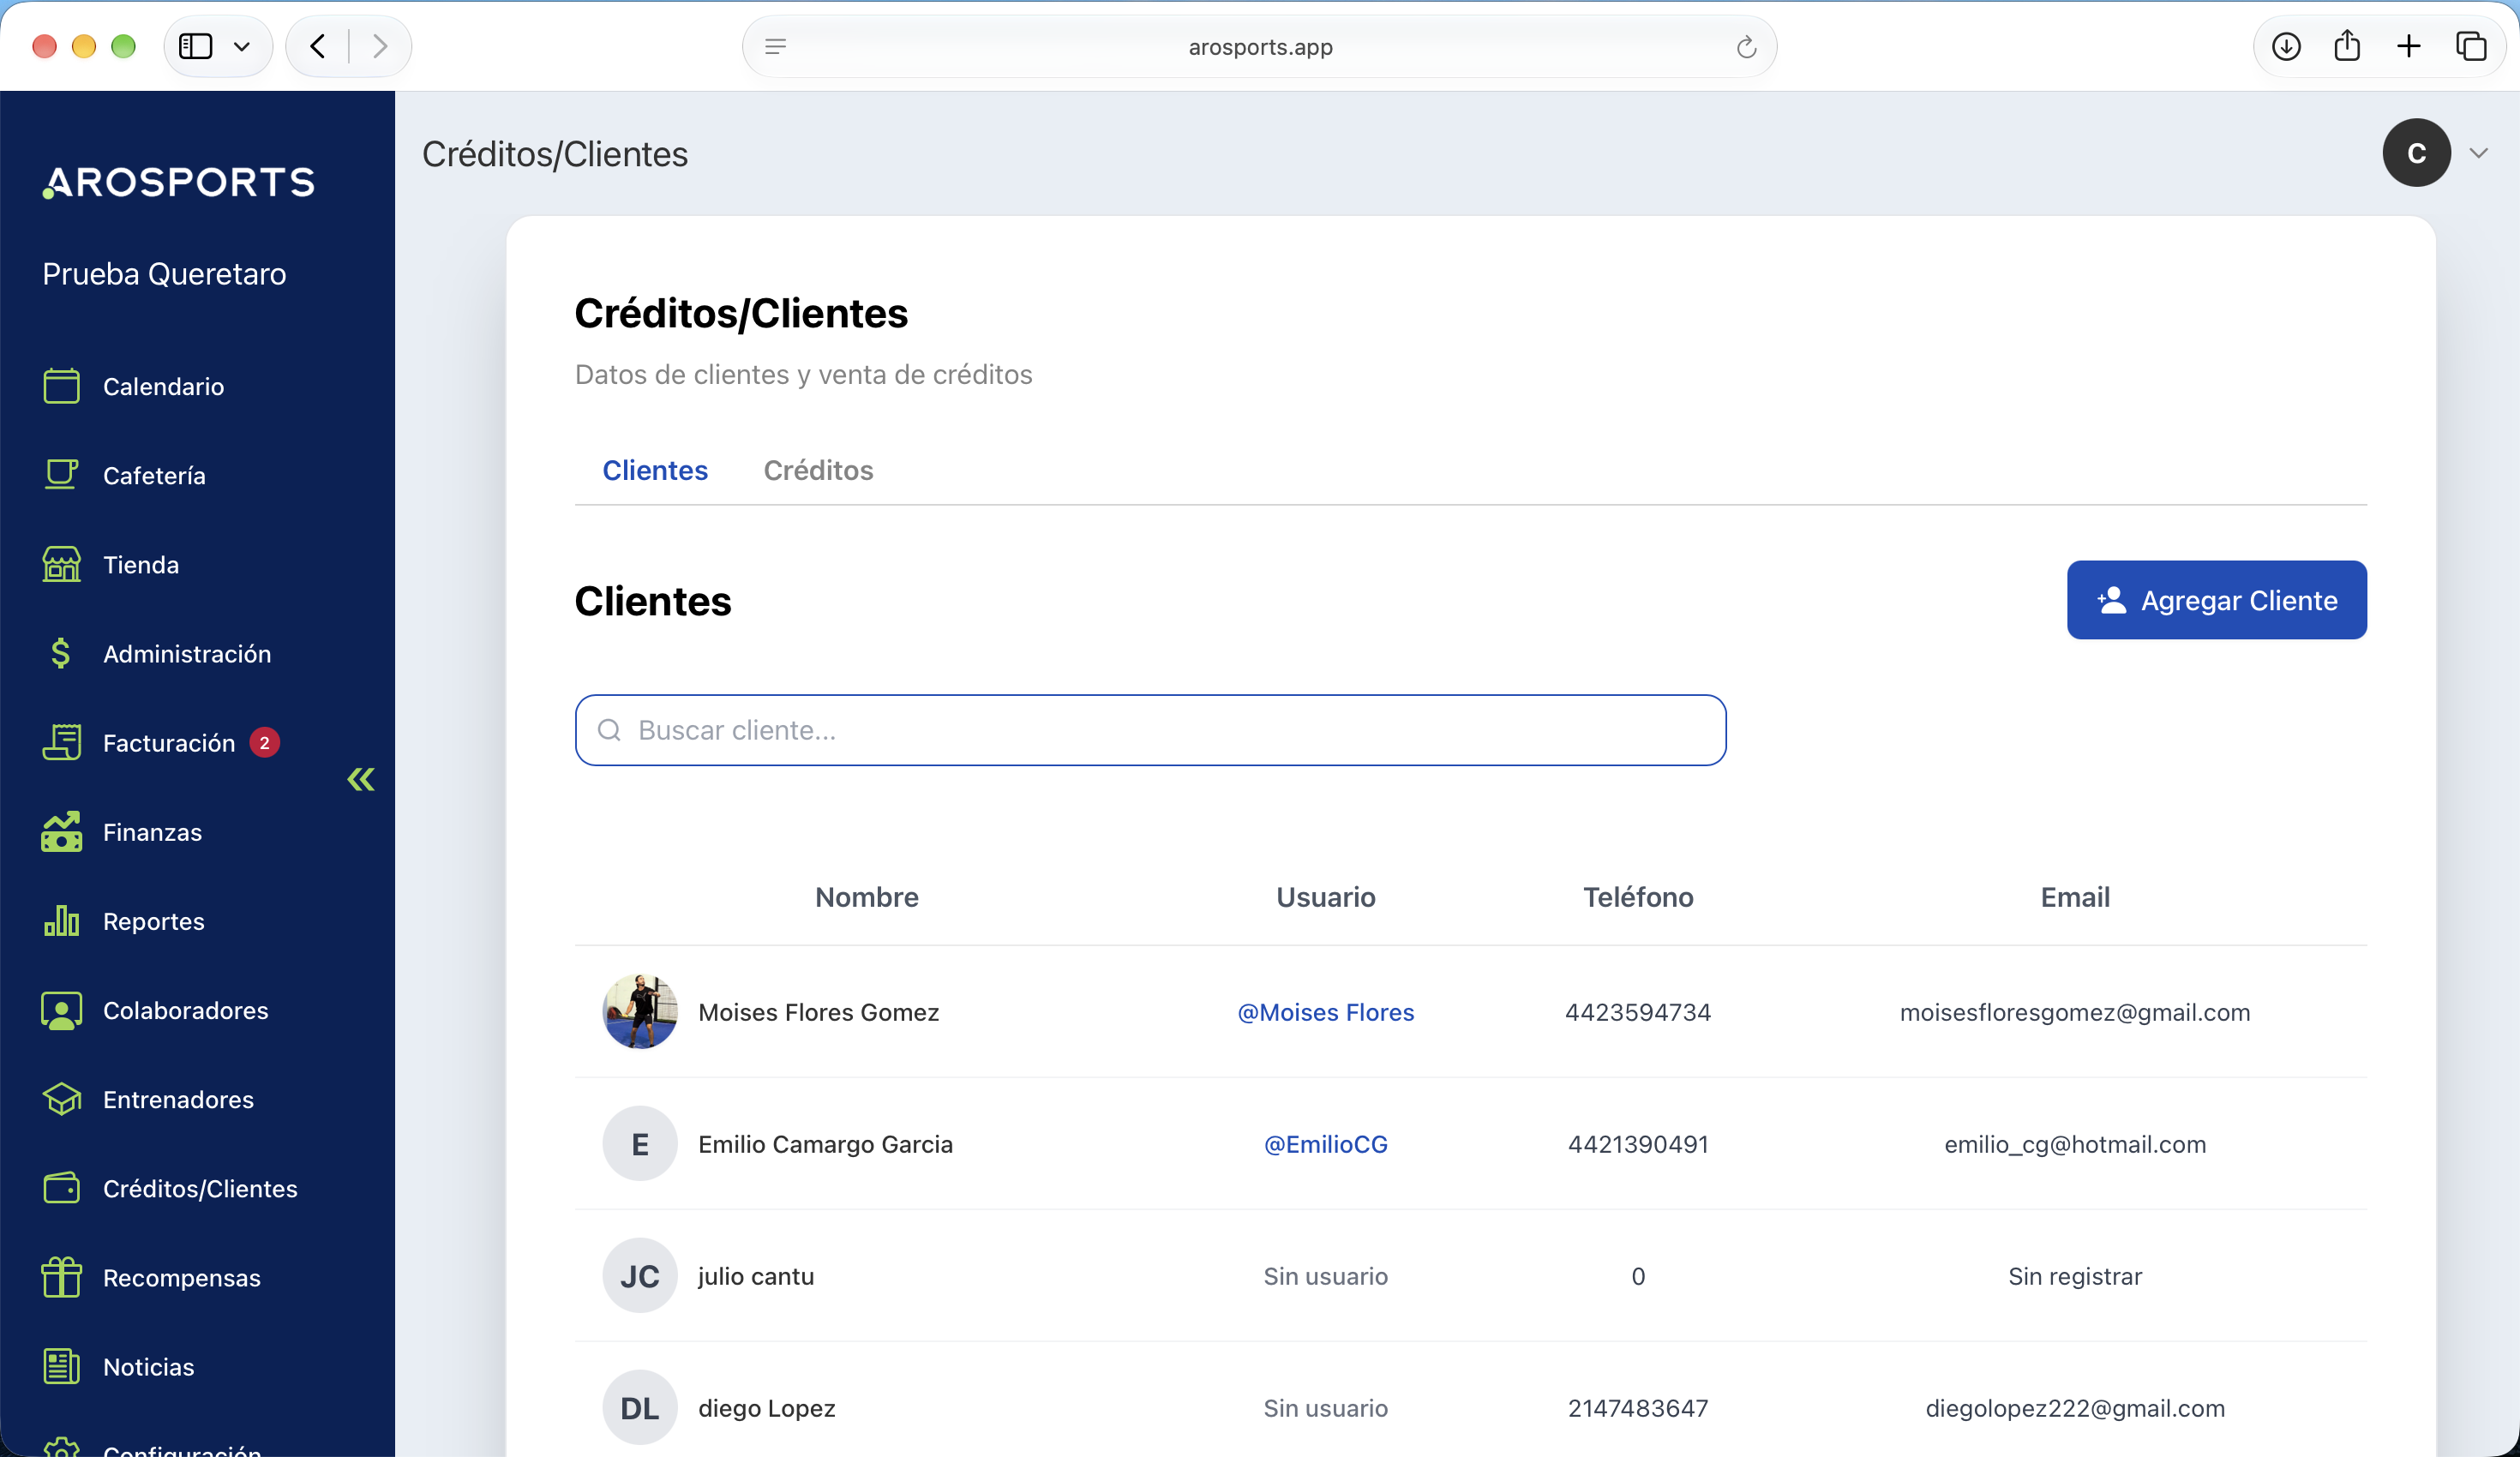Click the Reportes bar chart icon
The image size is (2520, 1457).
(61, 920)
